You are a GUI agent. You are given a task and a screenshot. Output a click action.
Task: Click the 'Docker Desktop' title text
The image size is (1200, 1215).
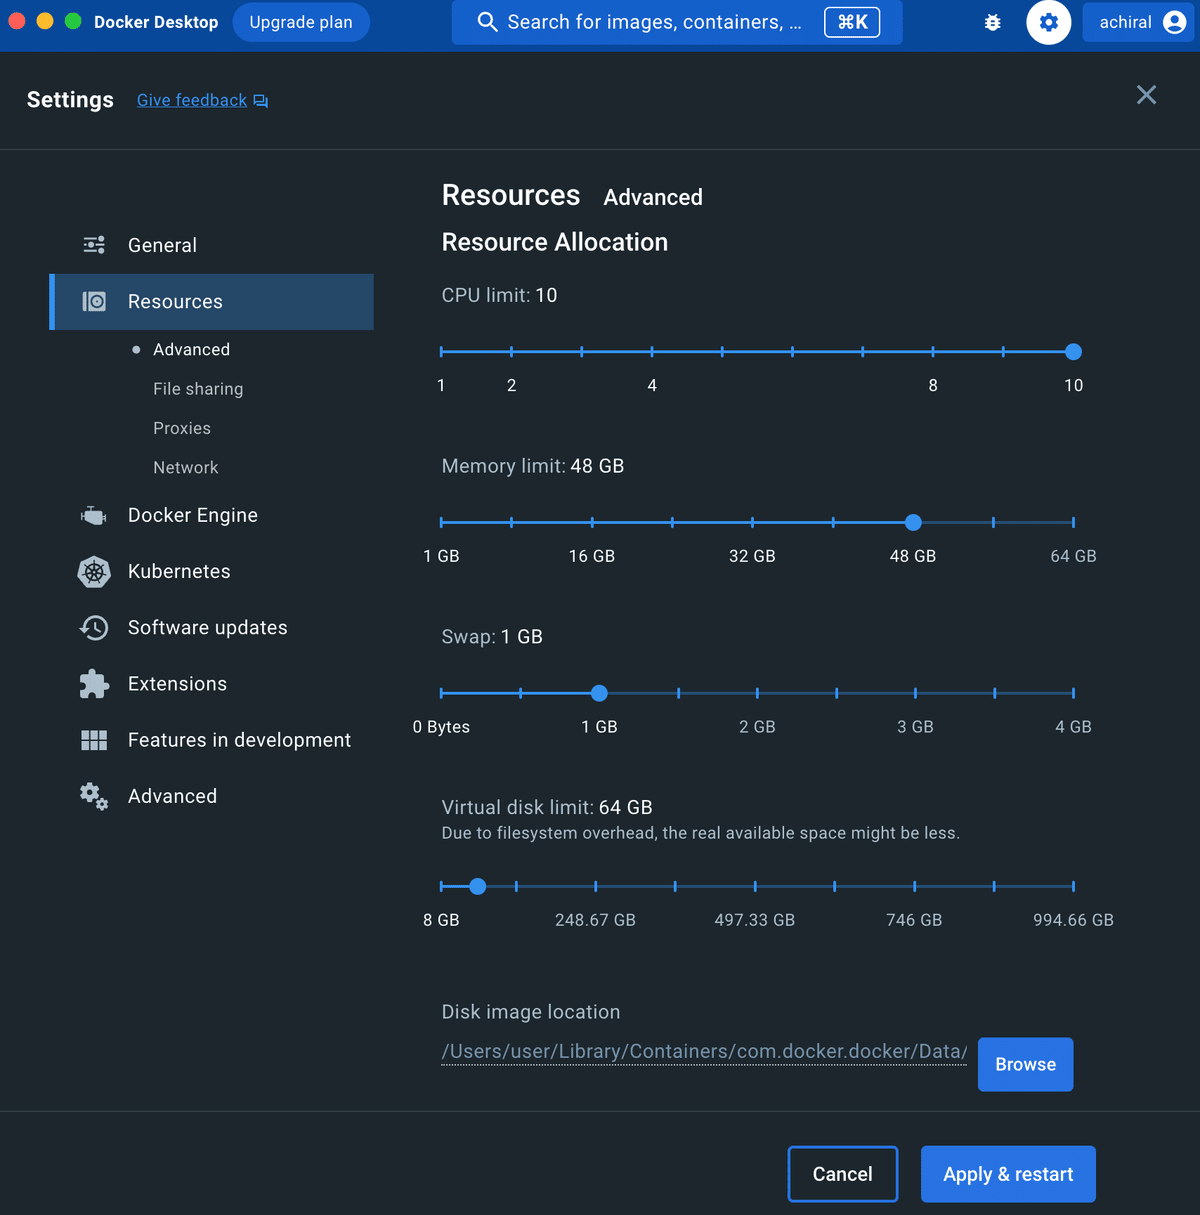coord(156,22)
